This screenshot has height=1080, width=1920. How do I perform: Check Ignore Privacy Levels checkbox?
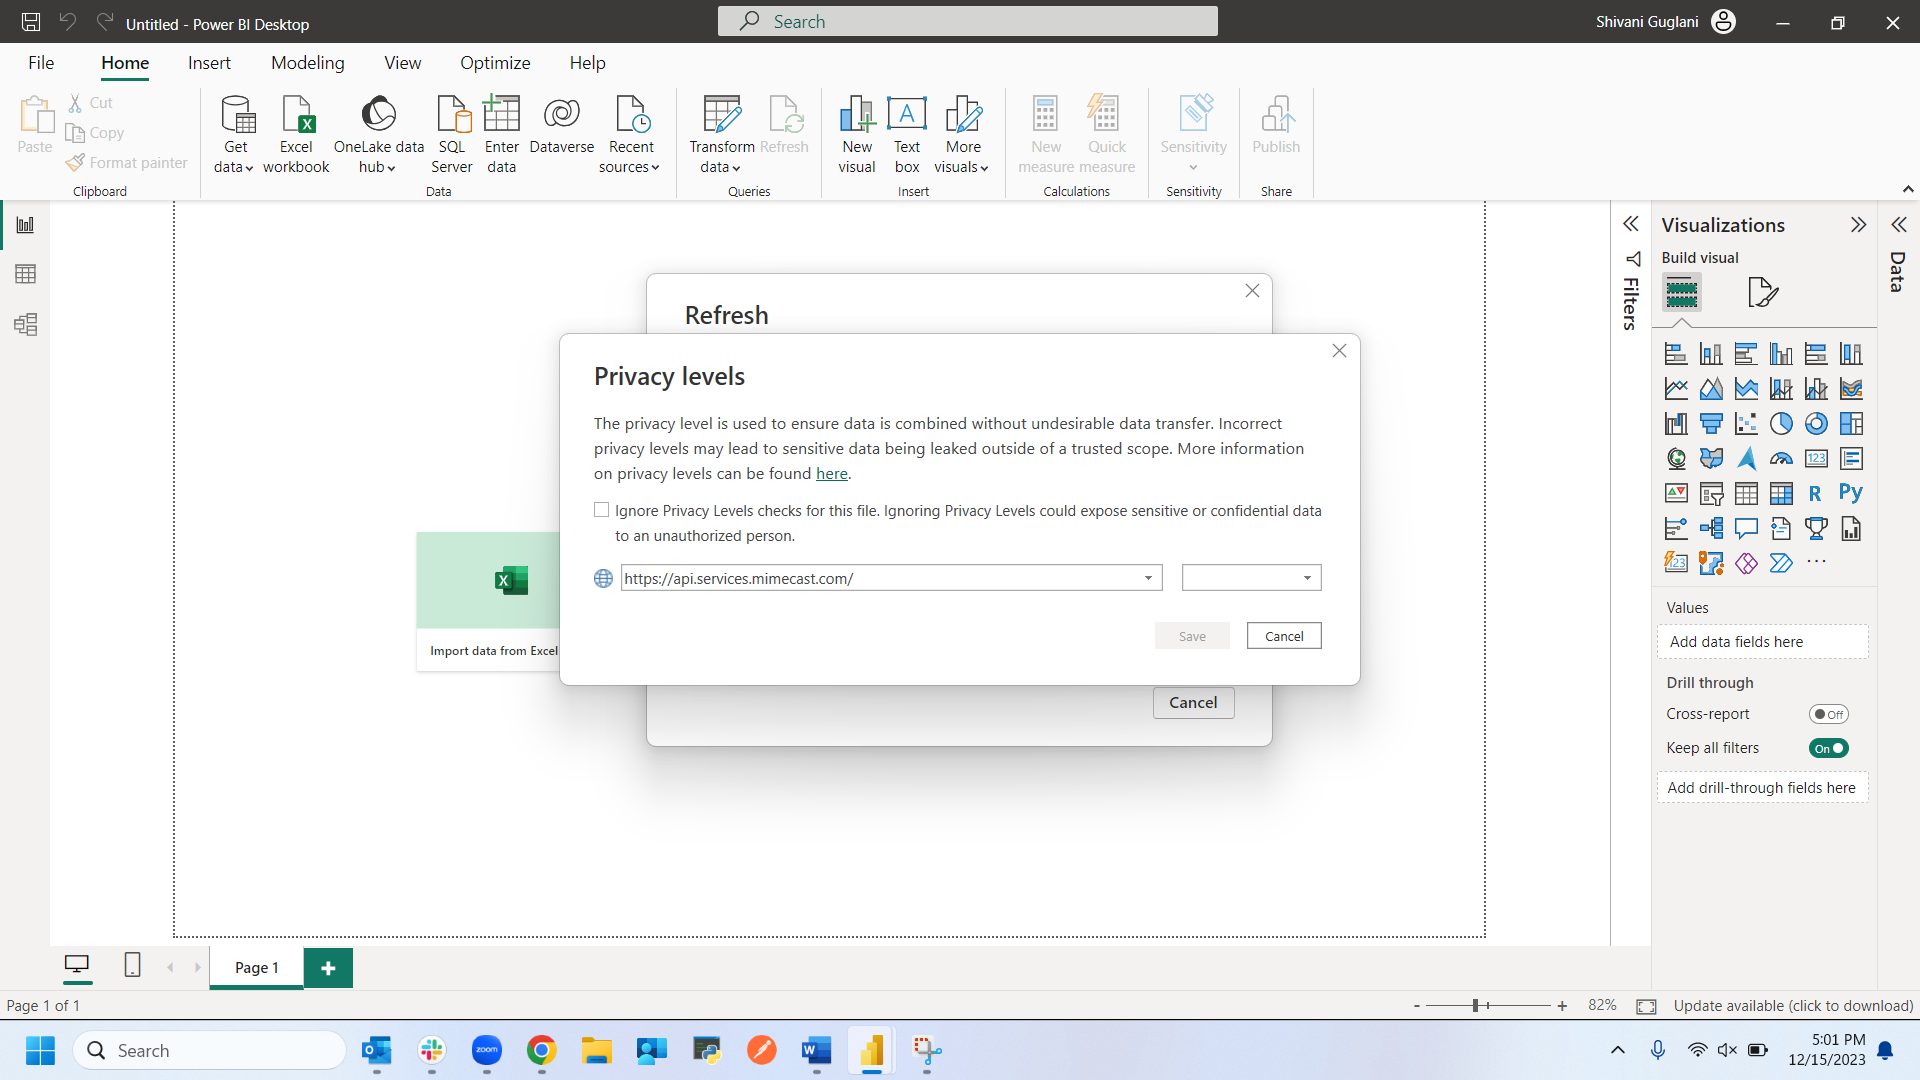(601, 510)
